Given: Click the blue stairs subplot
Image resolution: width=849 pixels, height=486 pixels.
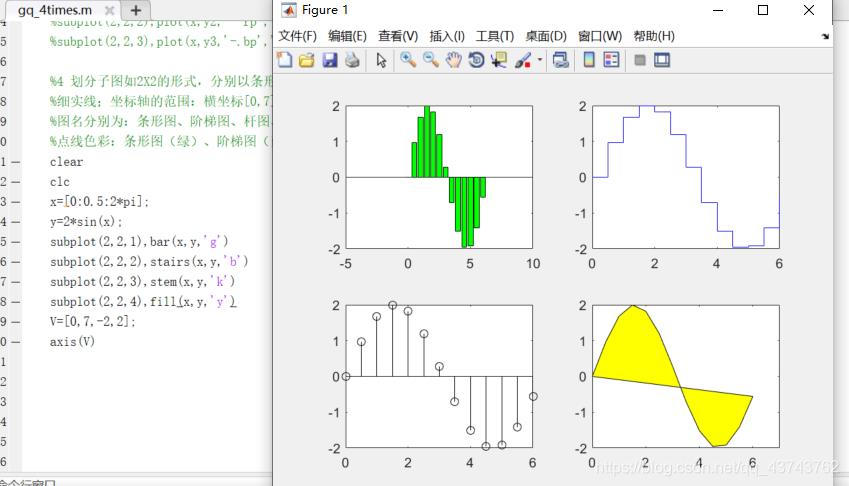Looking at the screenshot, I should tap(686, 177).
